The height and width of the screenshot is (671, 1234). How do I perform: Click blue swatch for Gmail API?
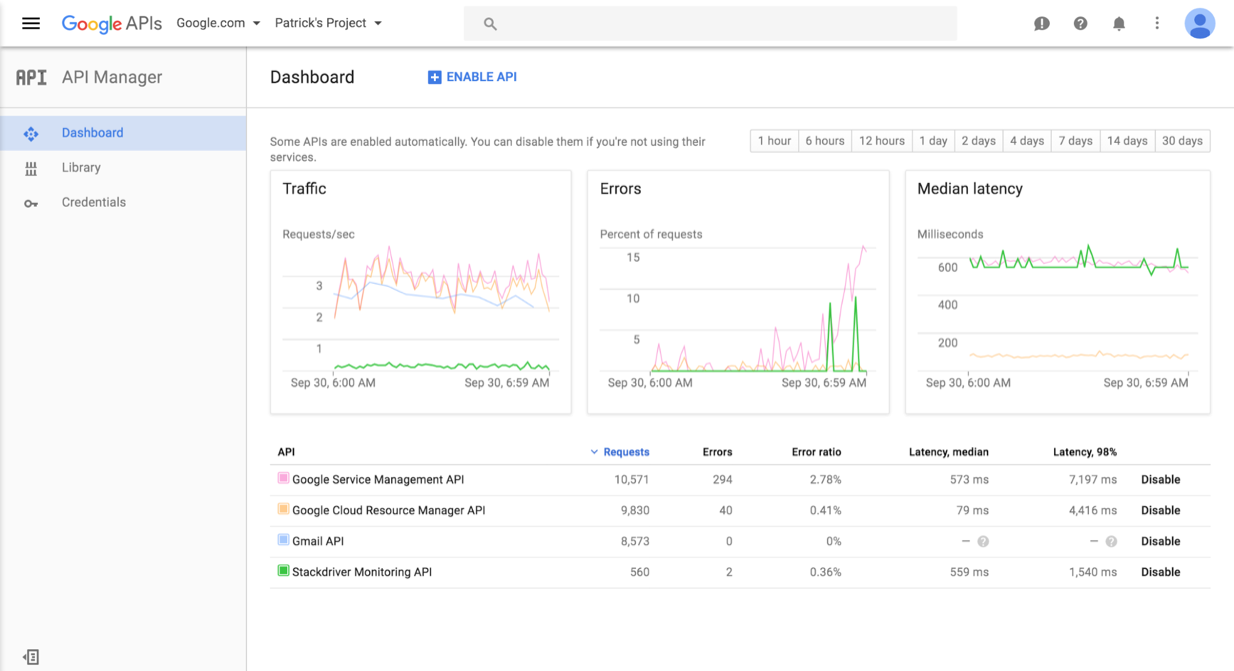tap(283, 541)
